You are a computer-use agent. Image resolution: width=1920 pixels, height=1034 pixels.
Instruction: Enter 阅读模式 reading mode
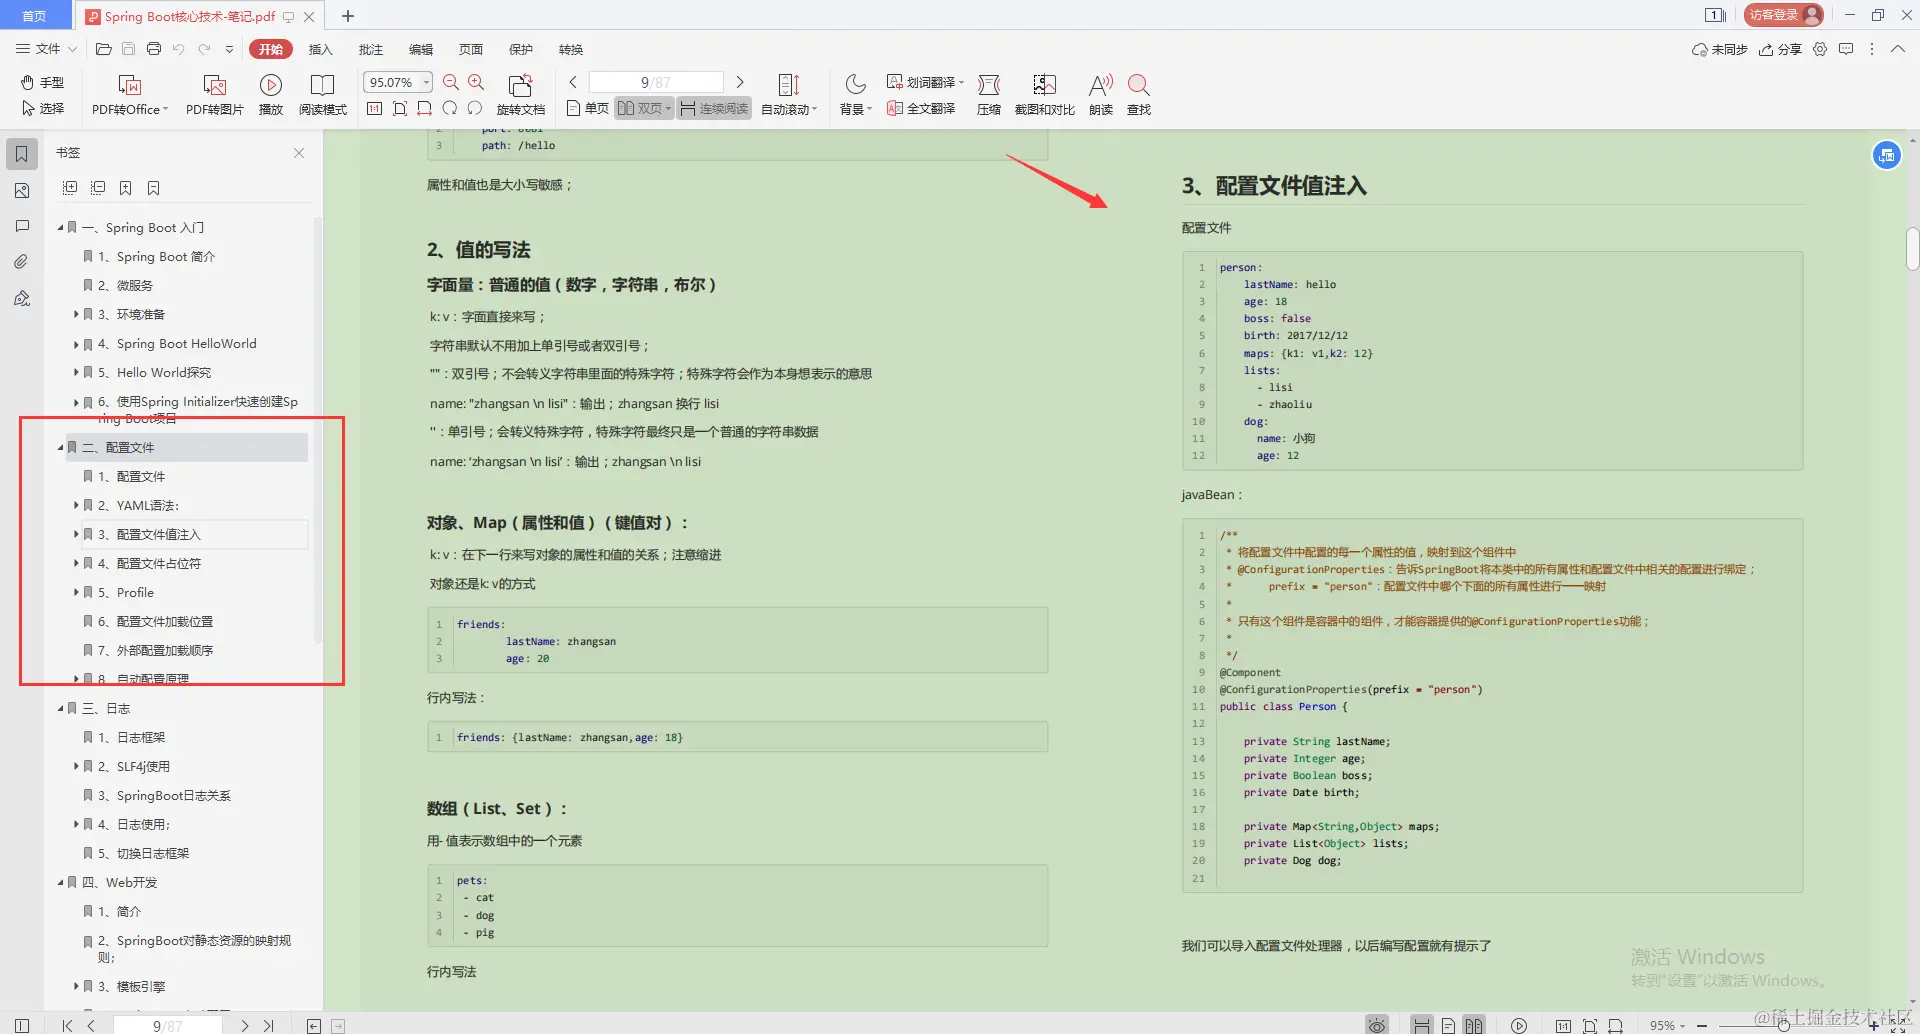click(x=323, y=96)
